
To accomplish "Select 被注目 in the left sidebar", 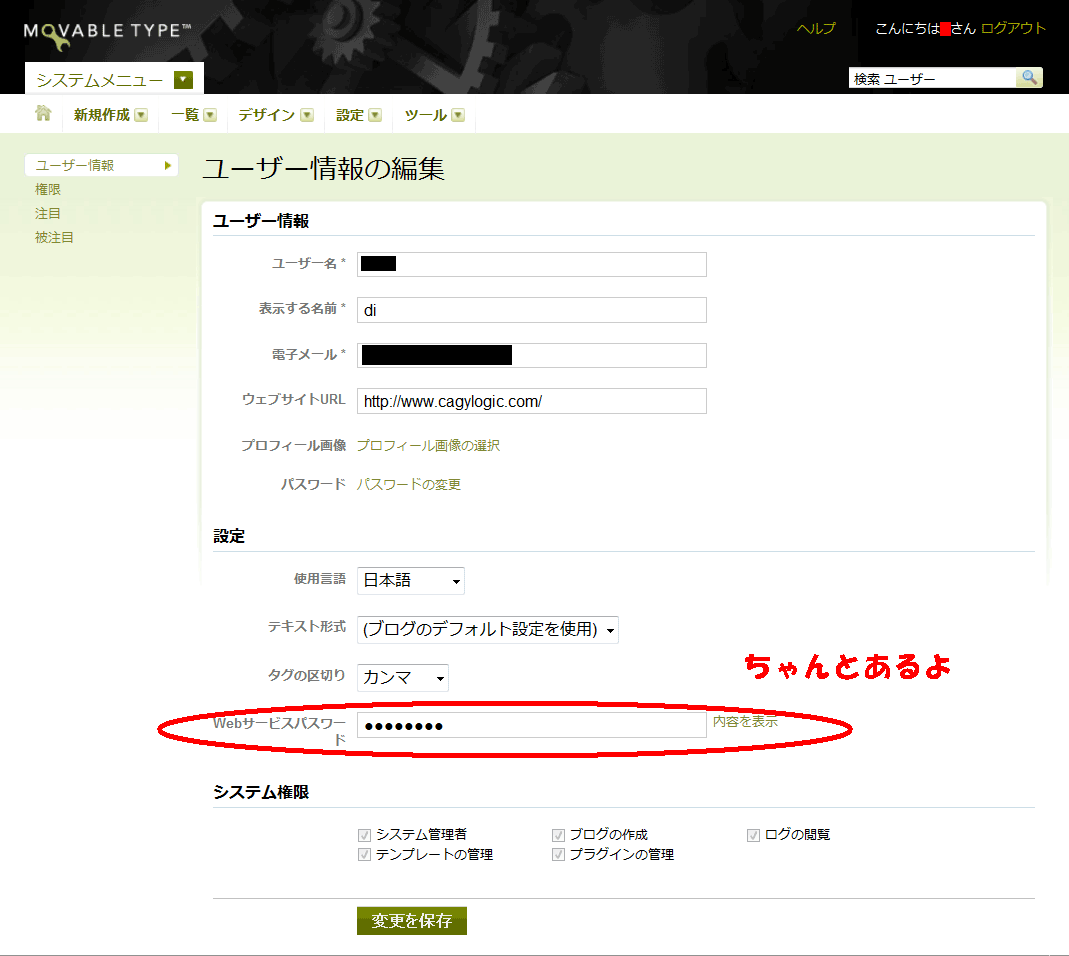I will 54,237.
